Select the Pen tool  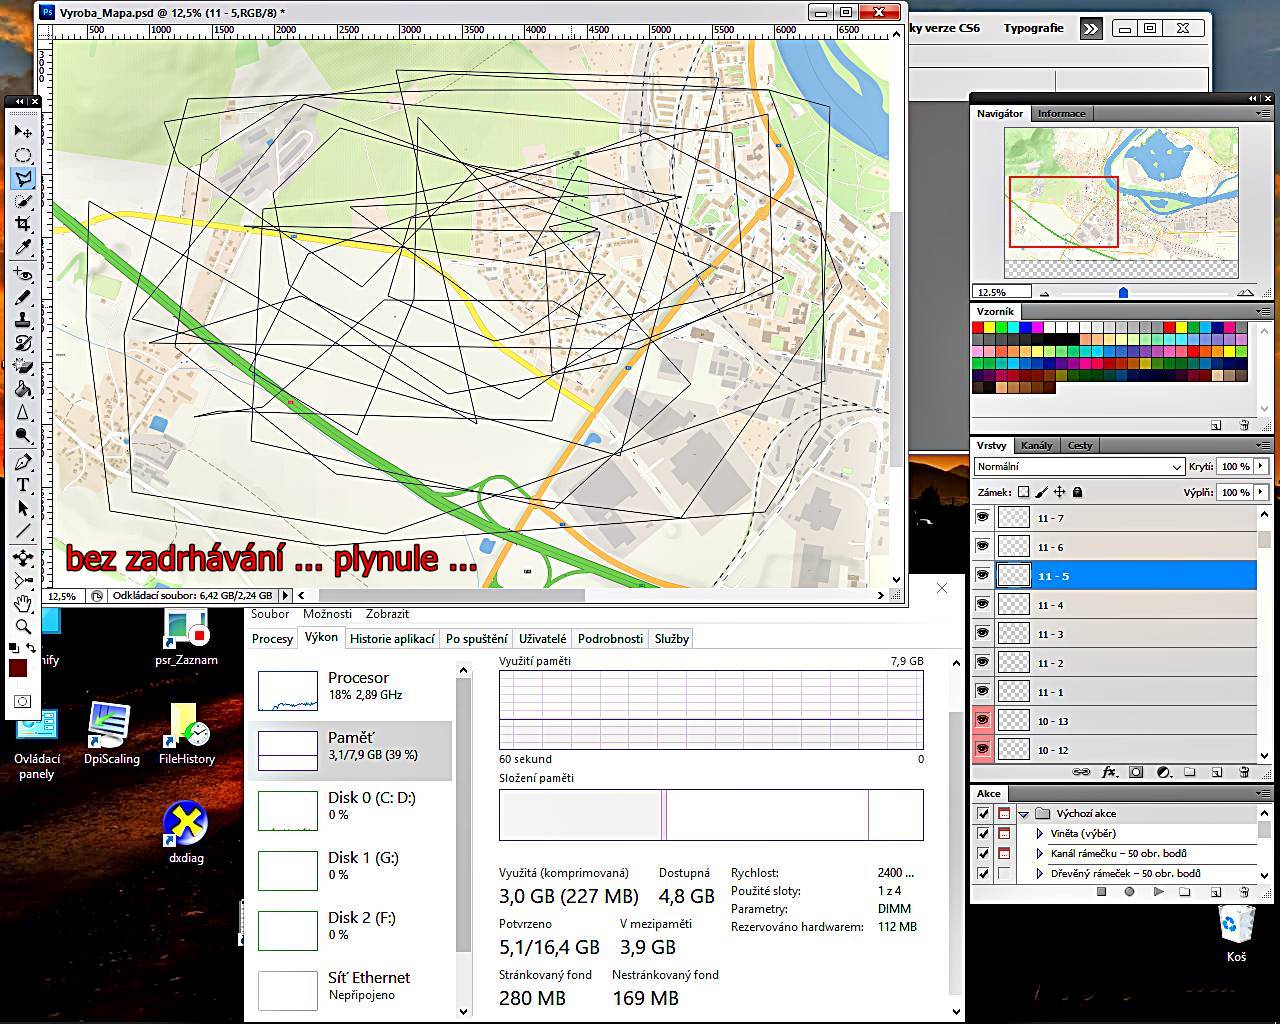tap(23, 462)
